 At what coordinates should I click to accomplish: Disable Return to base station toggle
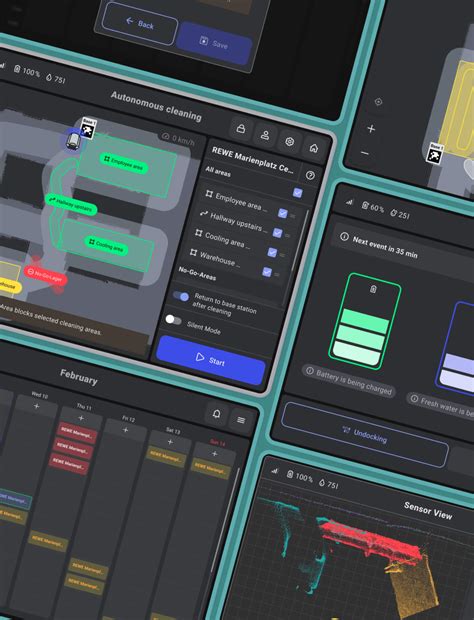click(181, 296)
